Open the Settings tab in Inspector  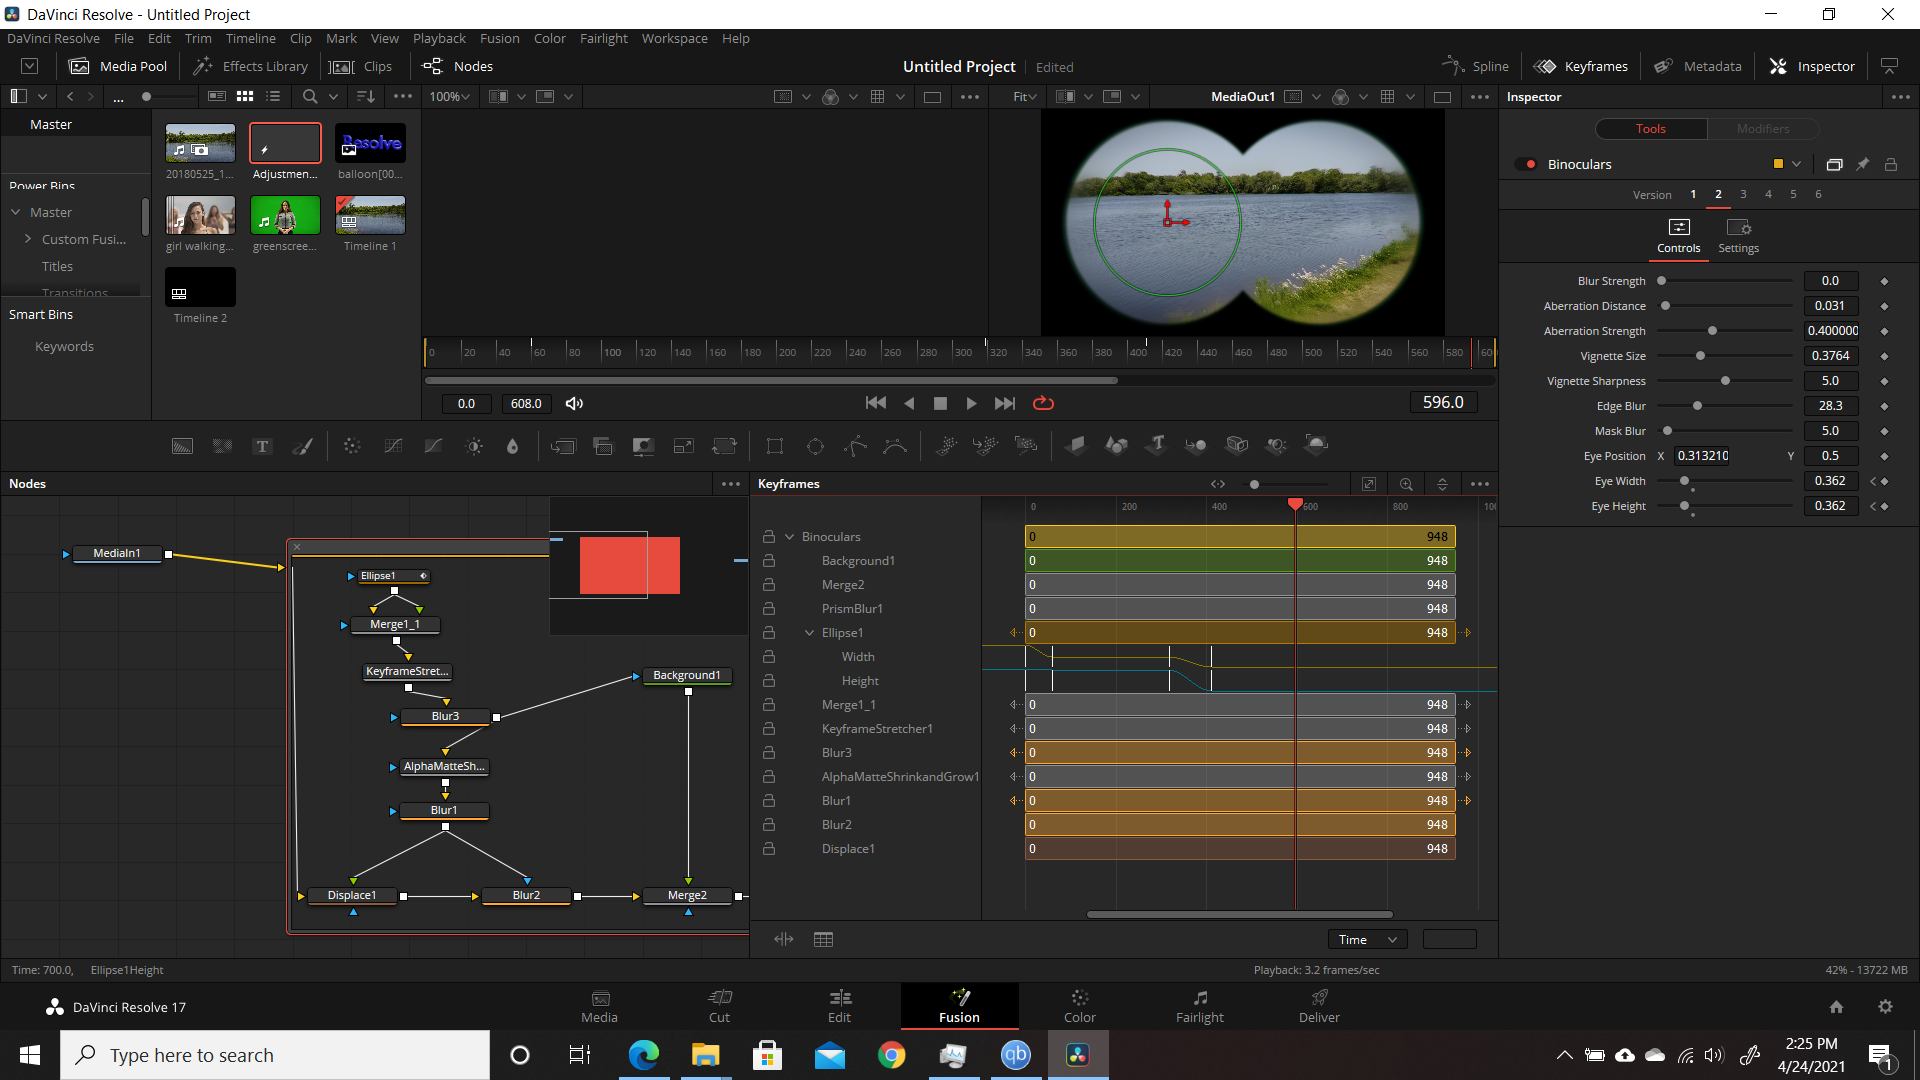1738,237
